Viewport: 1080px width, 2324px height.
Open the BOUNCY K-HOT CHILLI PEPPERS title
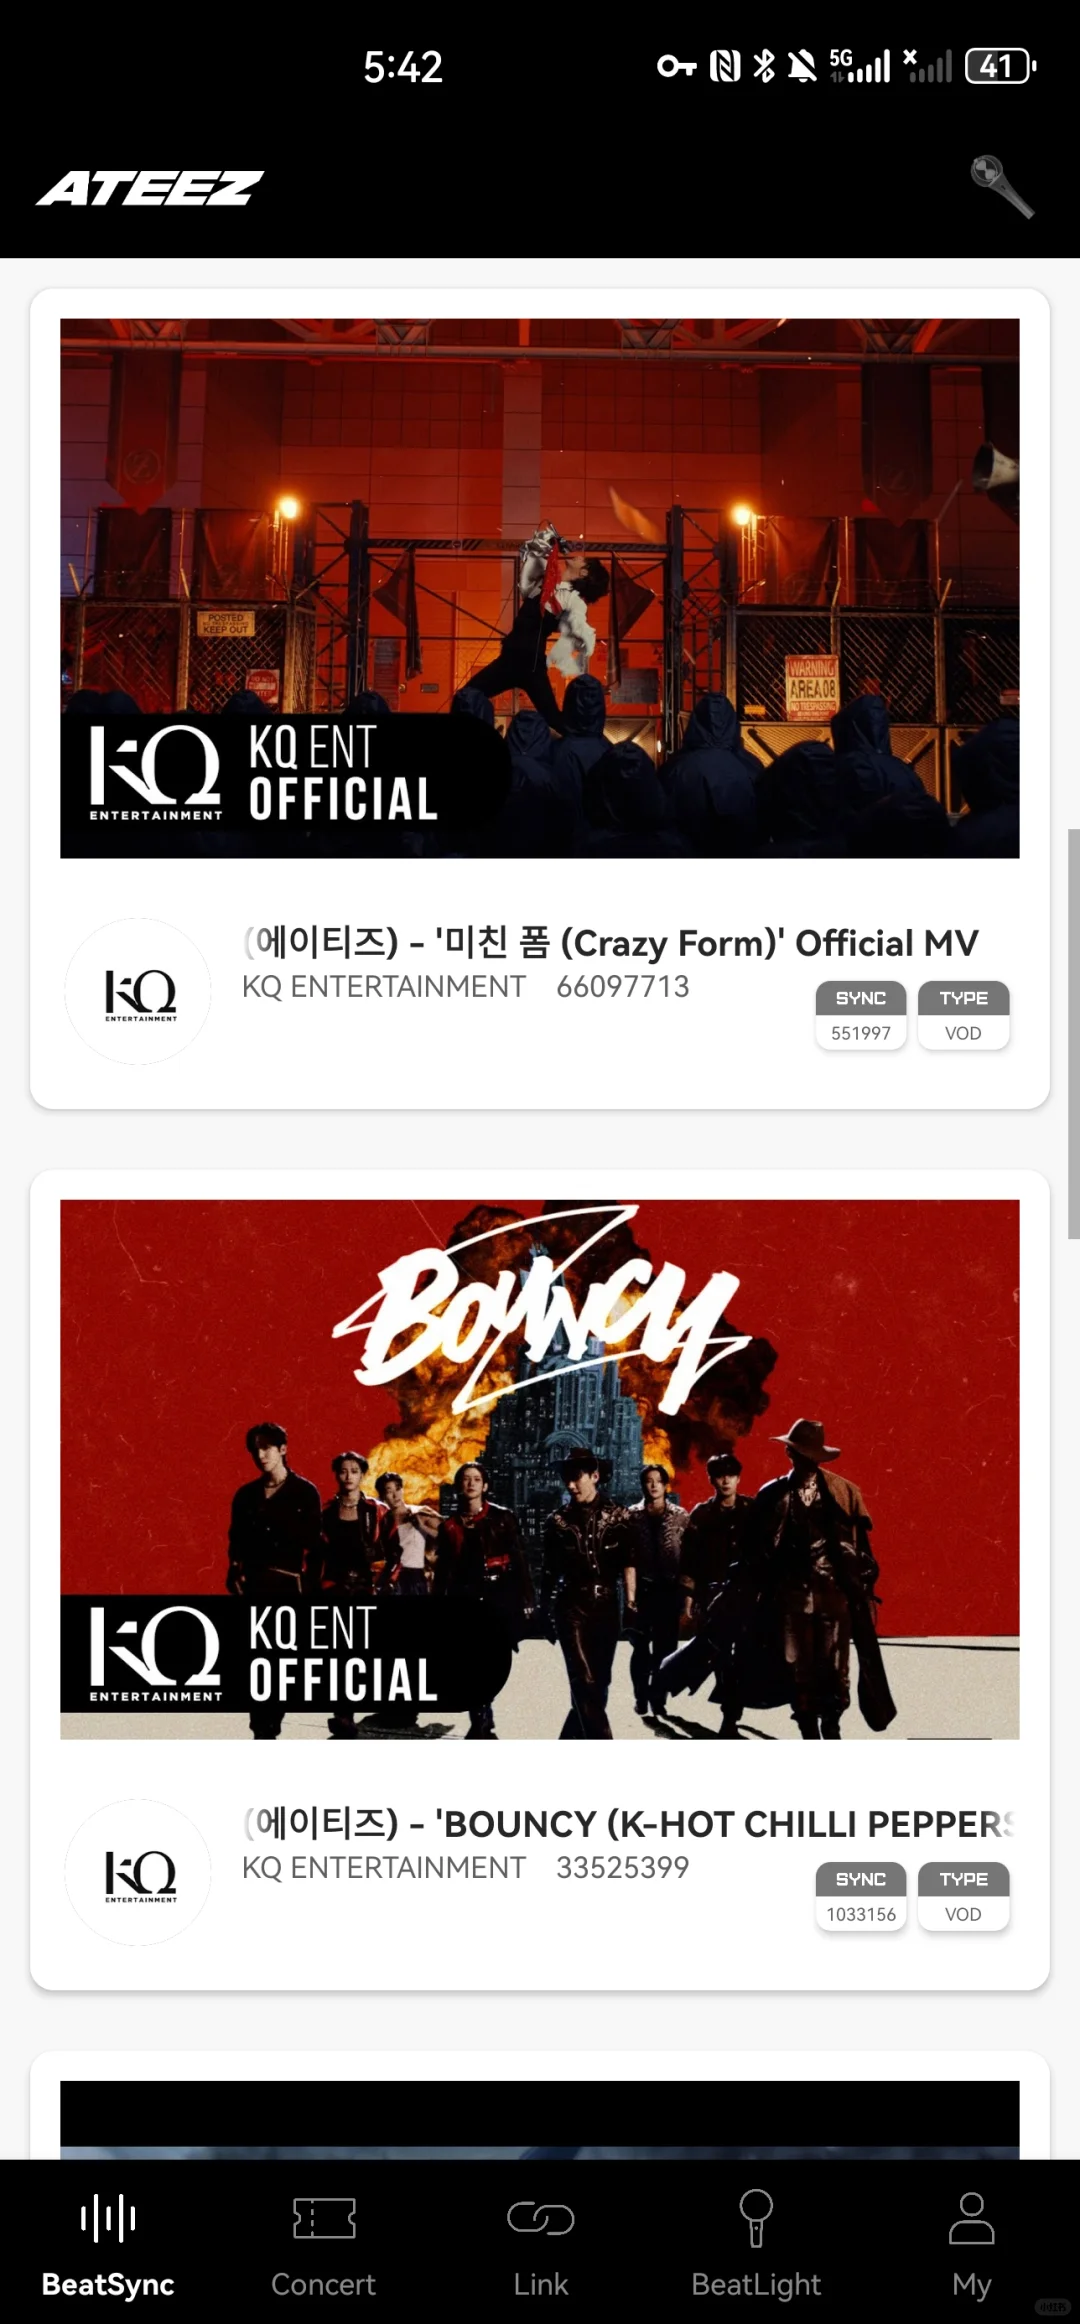629,1823
